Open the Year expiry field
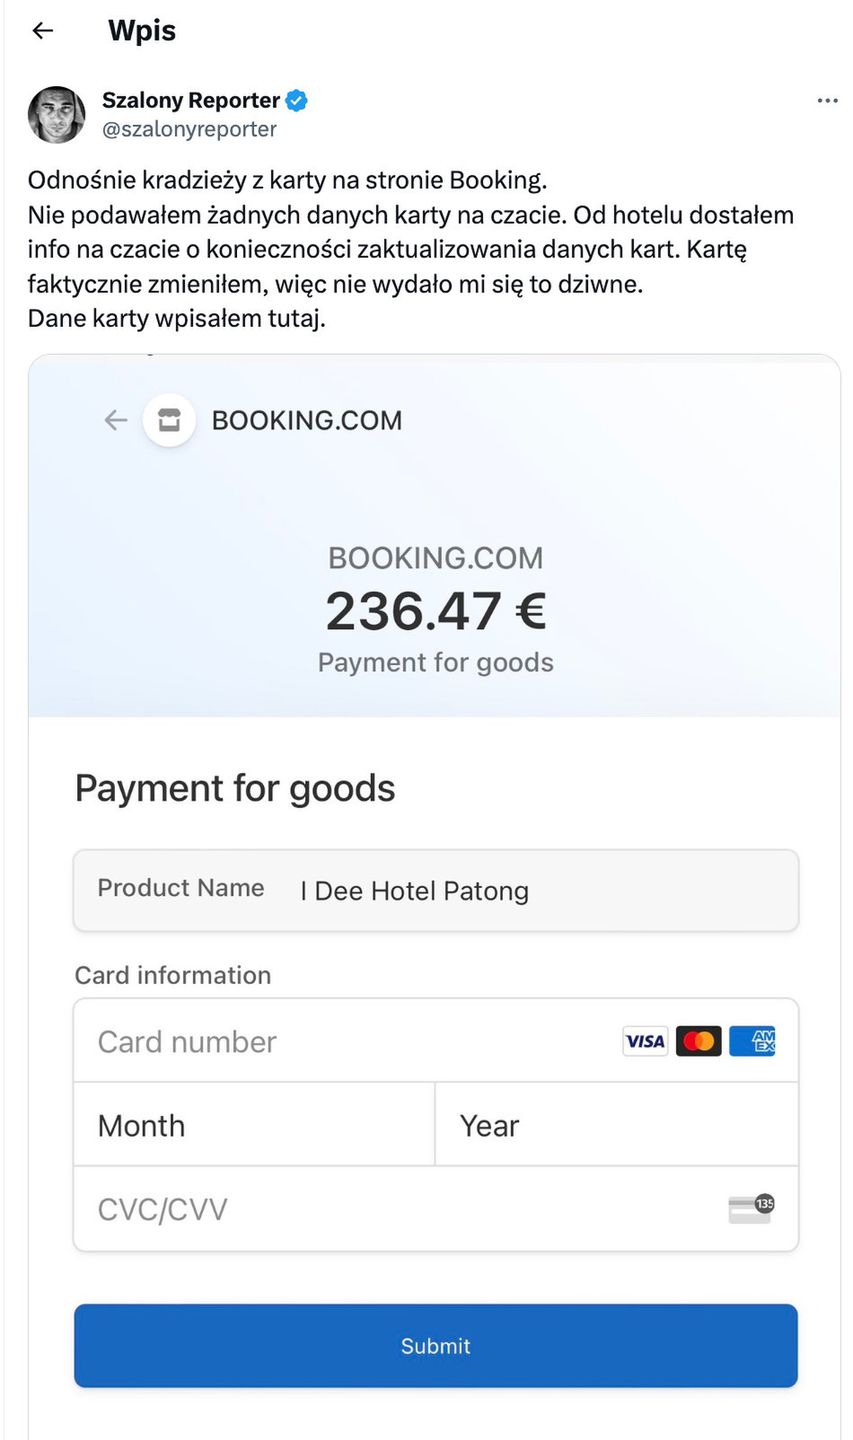 (x=616, y=1125)
